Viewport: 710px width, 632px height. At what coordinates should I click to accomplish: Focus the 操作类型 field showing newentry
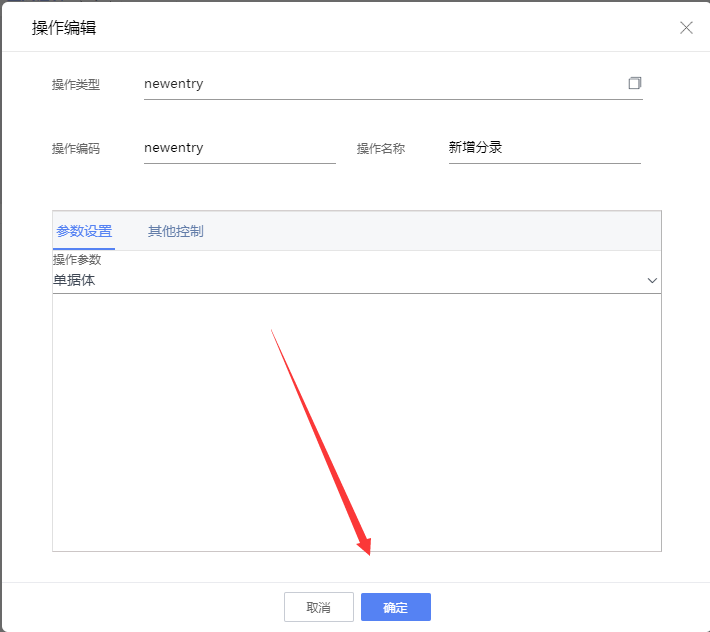(393, 84)
